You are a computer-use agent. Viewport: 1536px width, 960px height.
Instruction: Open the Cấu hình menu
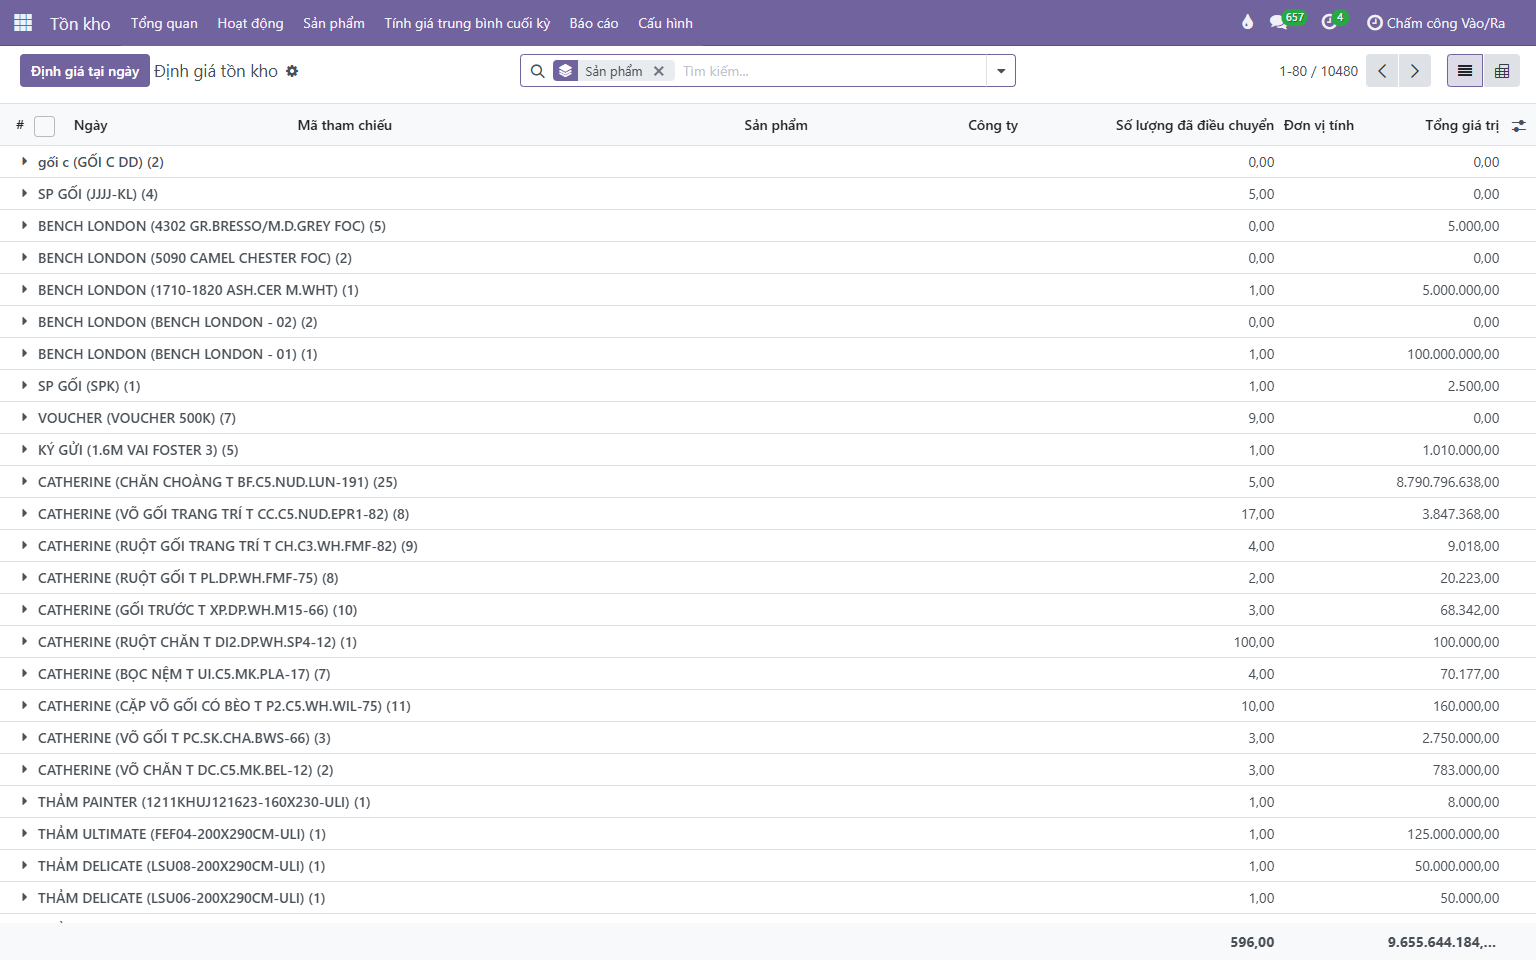[665, 23]
